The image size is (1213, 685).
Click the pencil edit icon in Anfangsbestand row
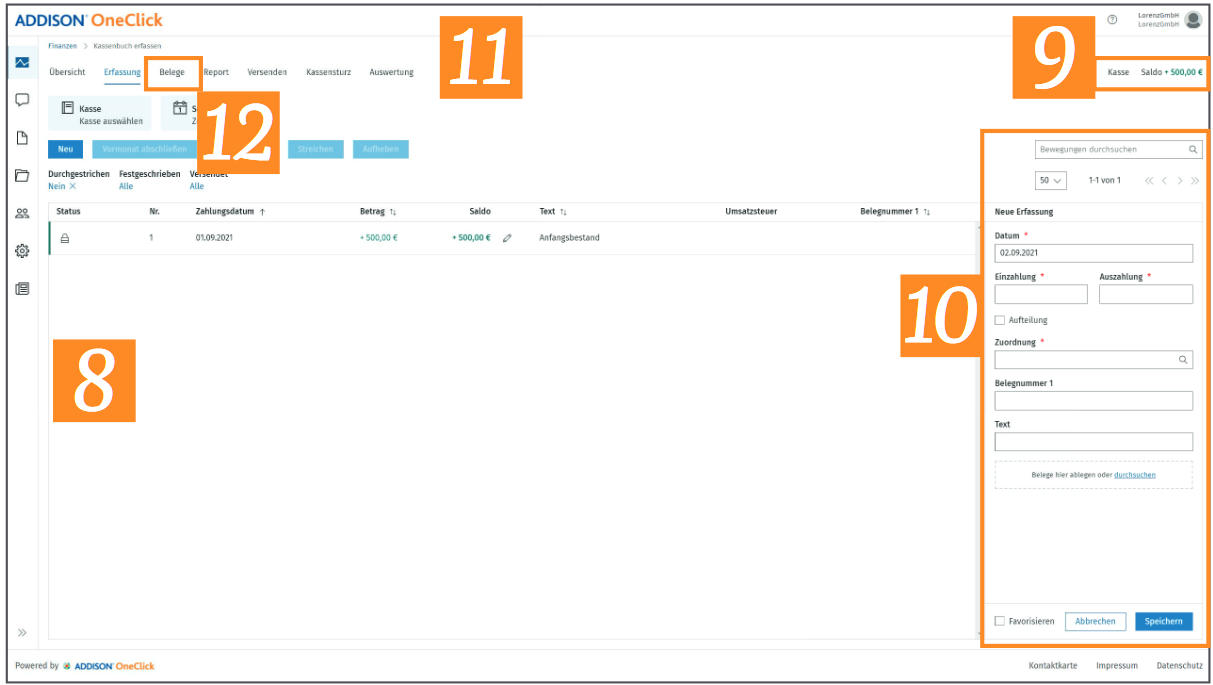507,238
